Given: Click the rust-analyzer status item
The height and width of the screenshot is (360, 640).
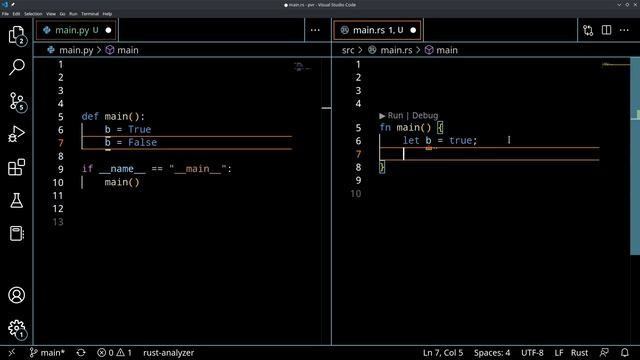Looking at the screenshot, I should click(x=169, y=353).
